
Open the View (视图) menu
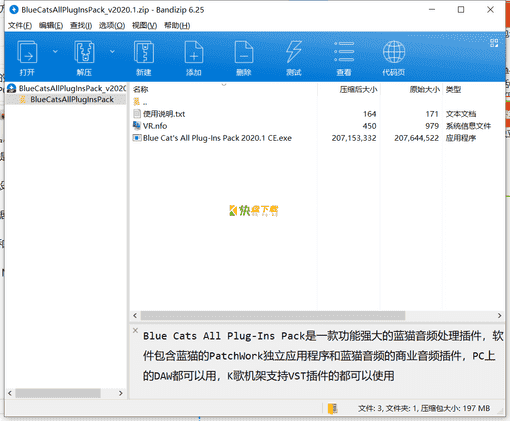point(144,25)
